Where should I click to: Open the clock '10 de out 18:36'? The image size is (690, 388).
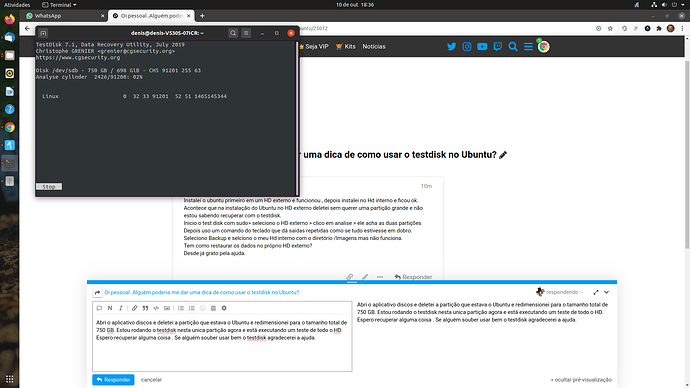coord(355,5)
